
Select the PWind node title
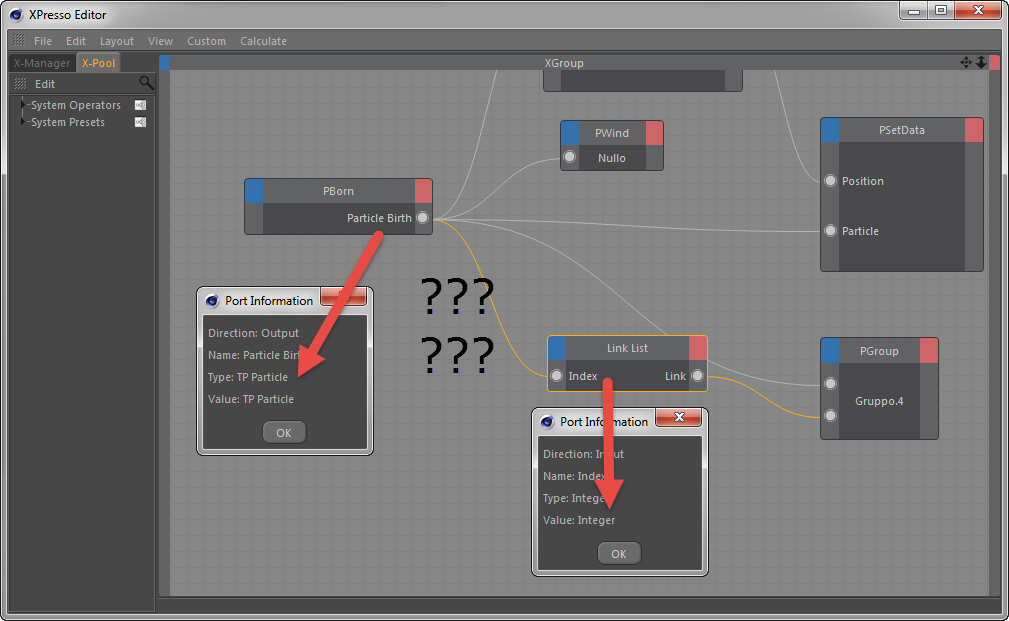(612, 133)
